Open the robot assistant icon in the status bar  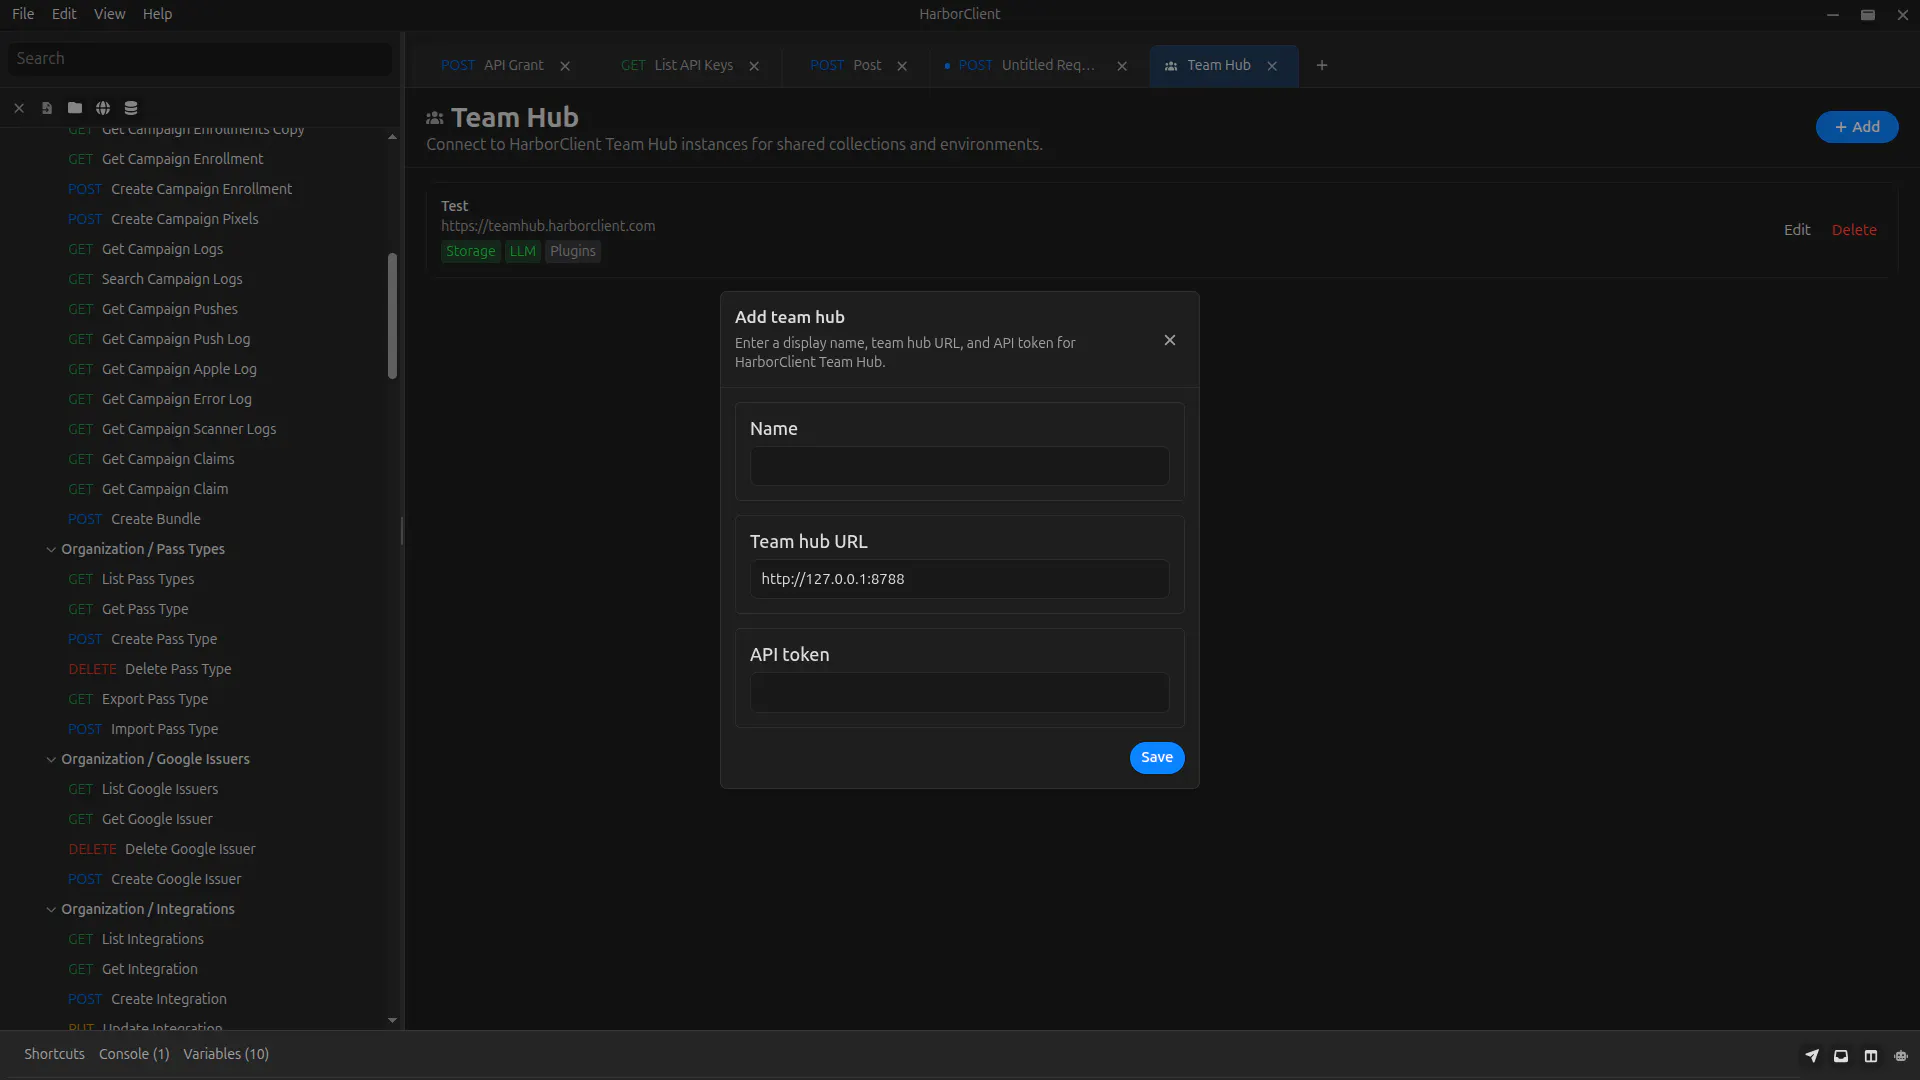[x=1901, y=1055]
